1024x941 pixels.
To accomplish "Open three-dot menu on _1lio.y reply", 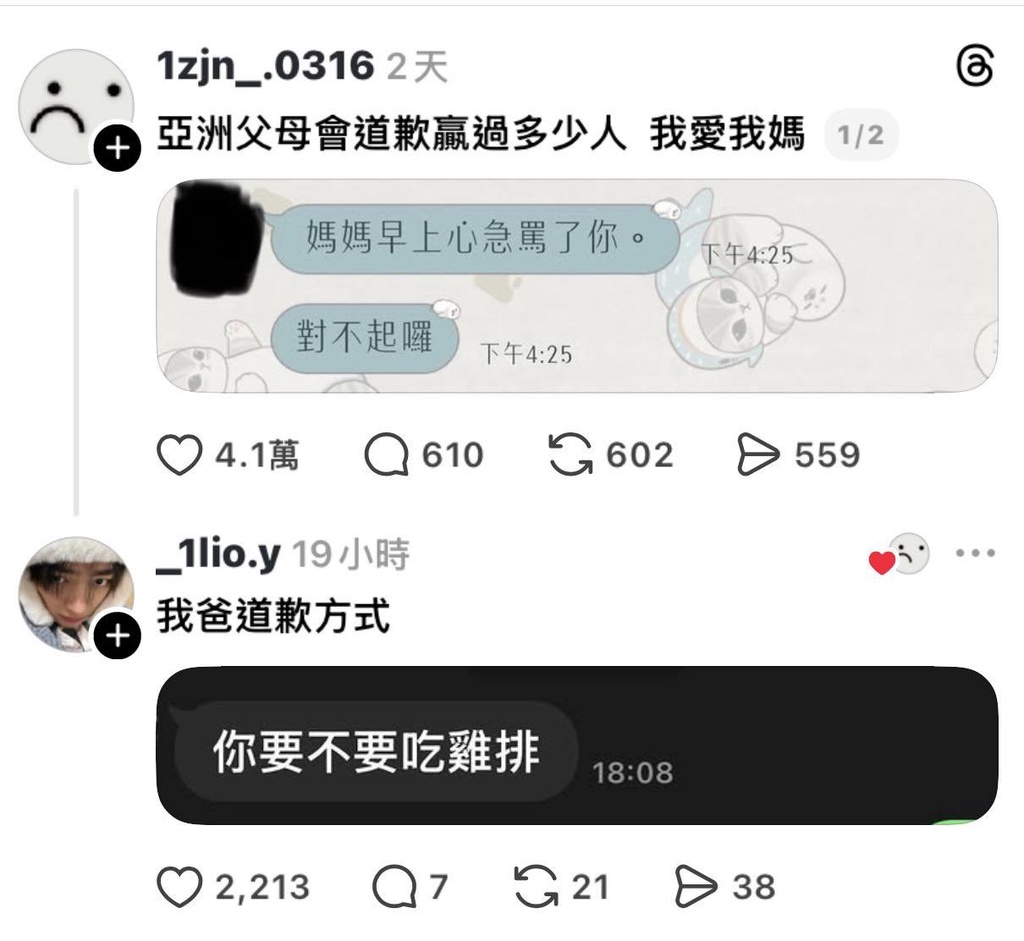I will [975, 553].
